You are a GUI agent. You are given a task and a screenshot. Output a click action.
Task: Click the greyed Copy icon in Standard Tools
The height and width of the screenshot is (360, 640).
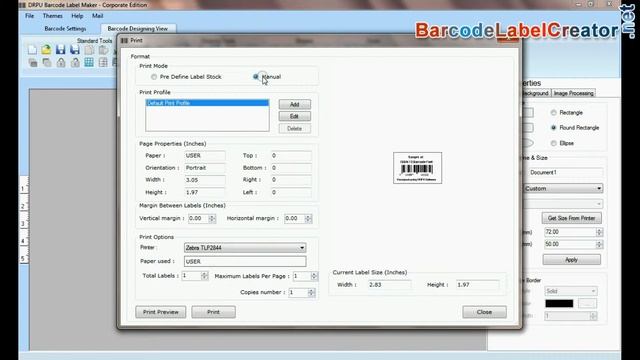89,50
